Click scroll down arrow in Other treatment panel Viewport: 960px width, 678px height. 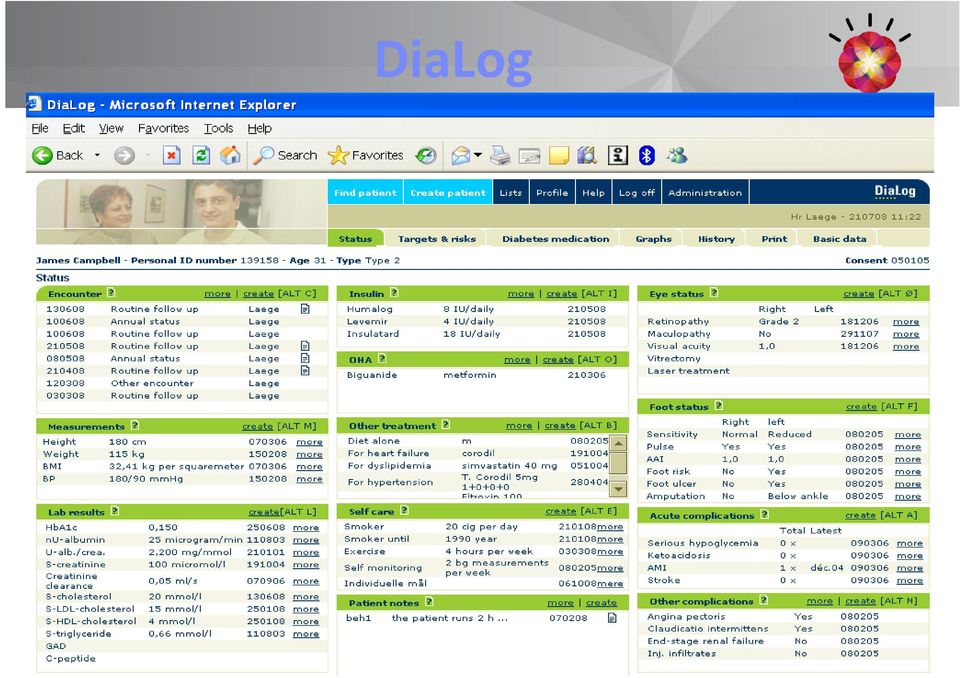click(x=618, y=489)
